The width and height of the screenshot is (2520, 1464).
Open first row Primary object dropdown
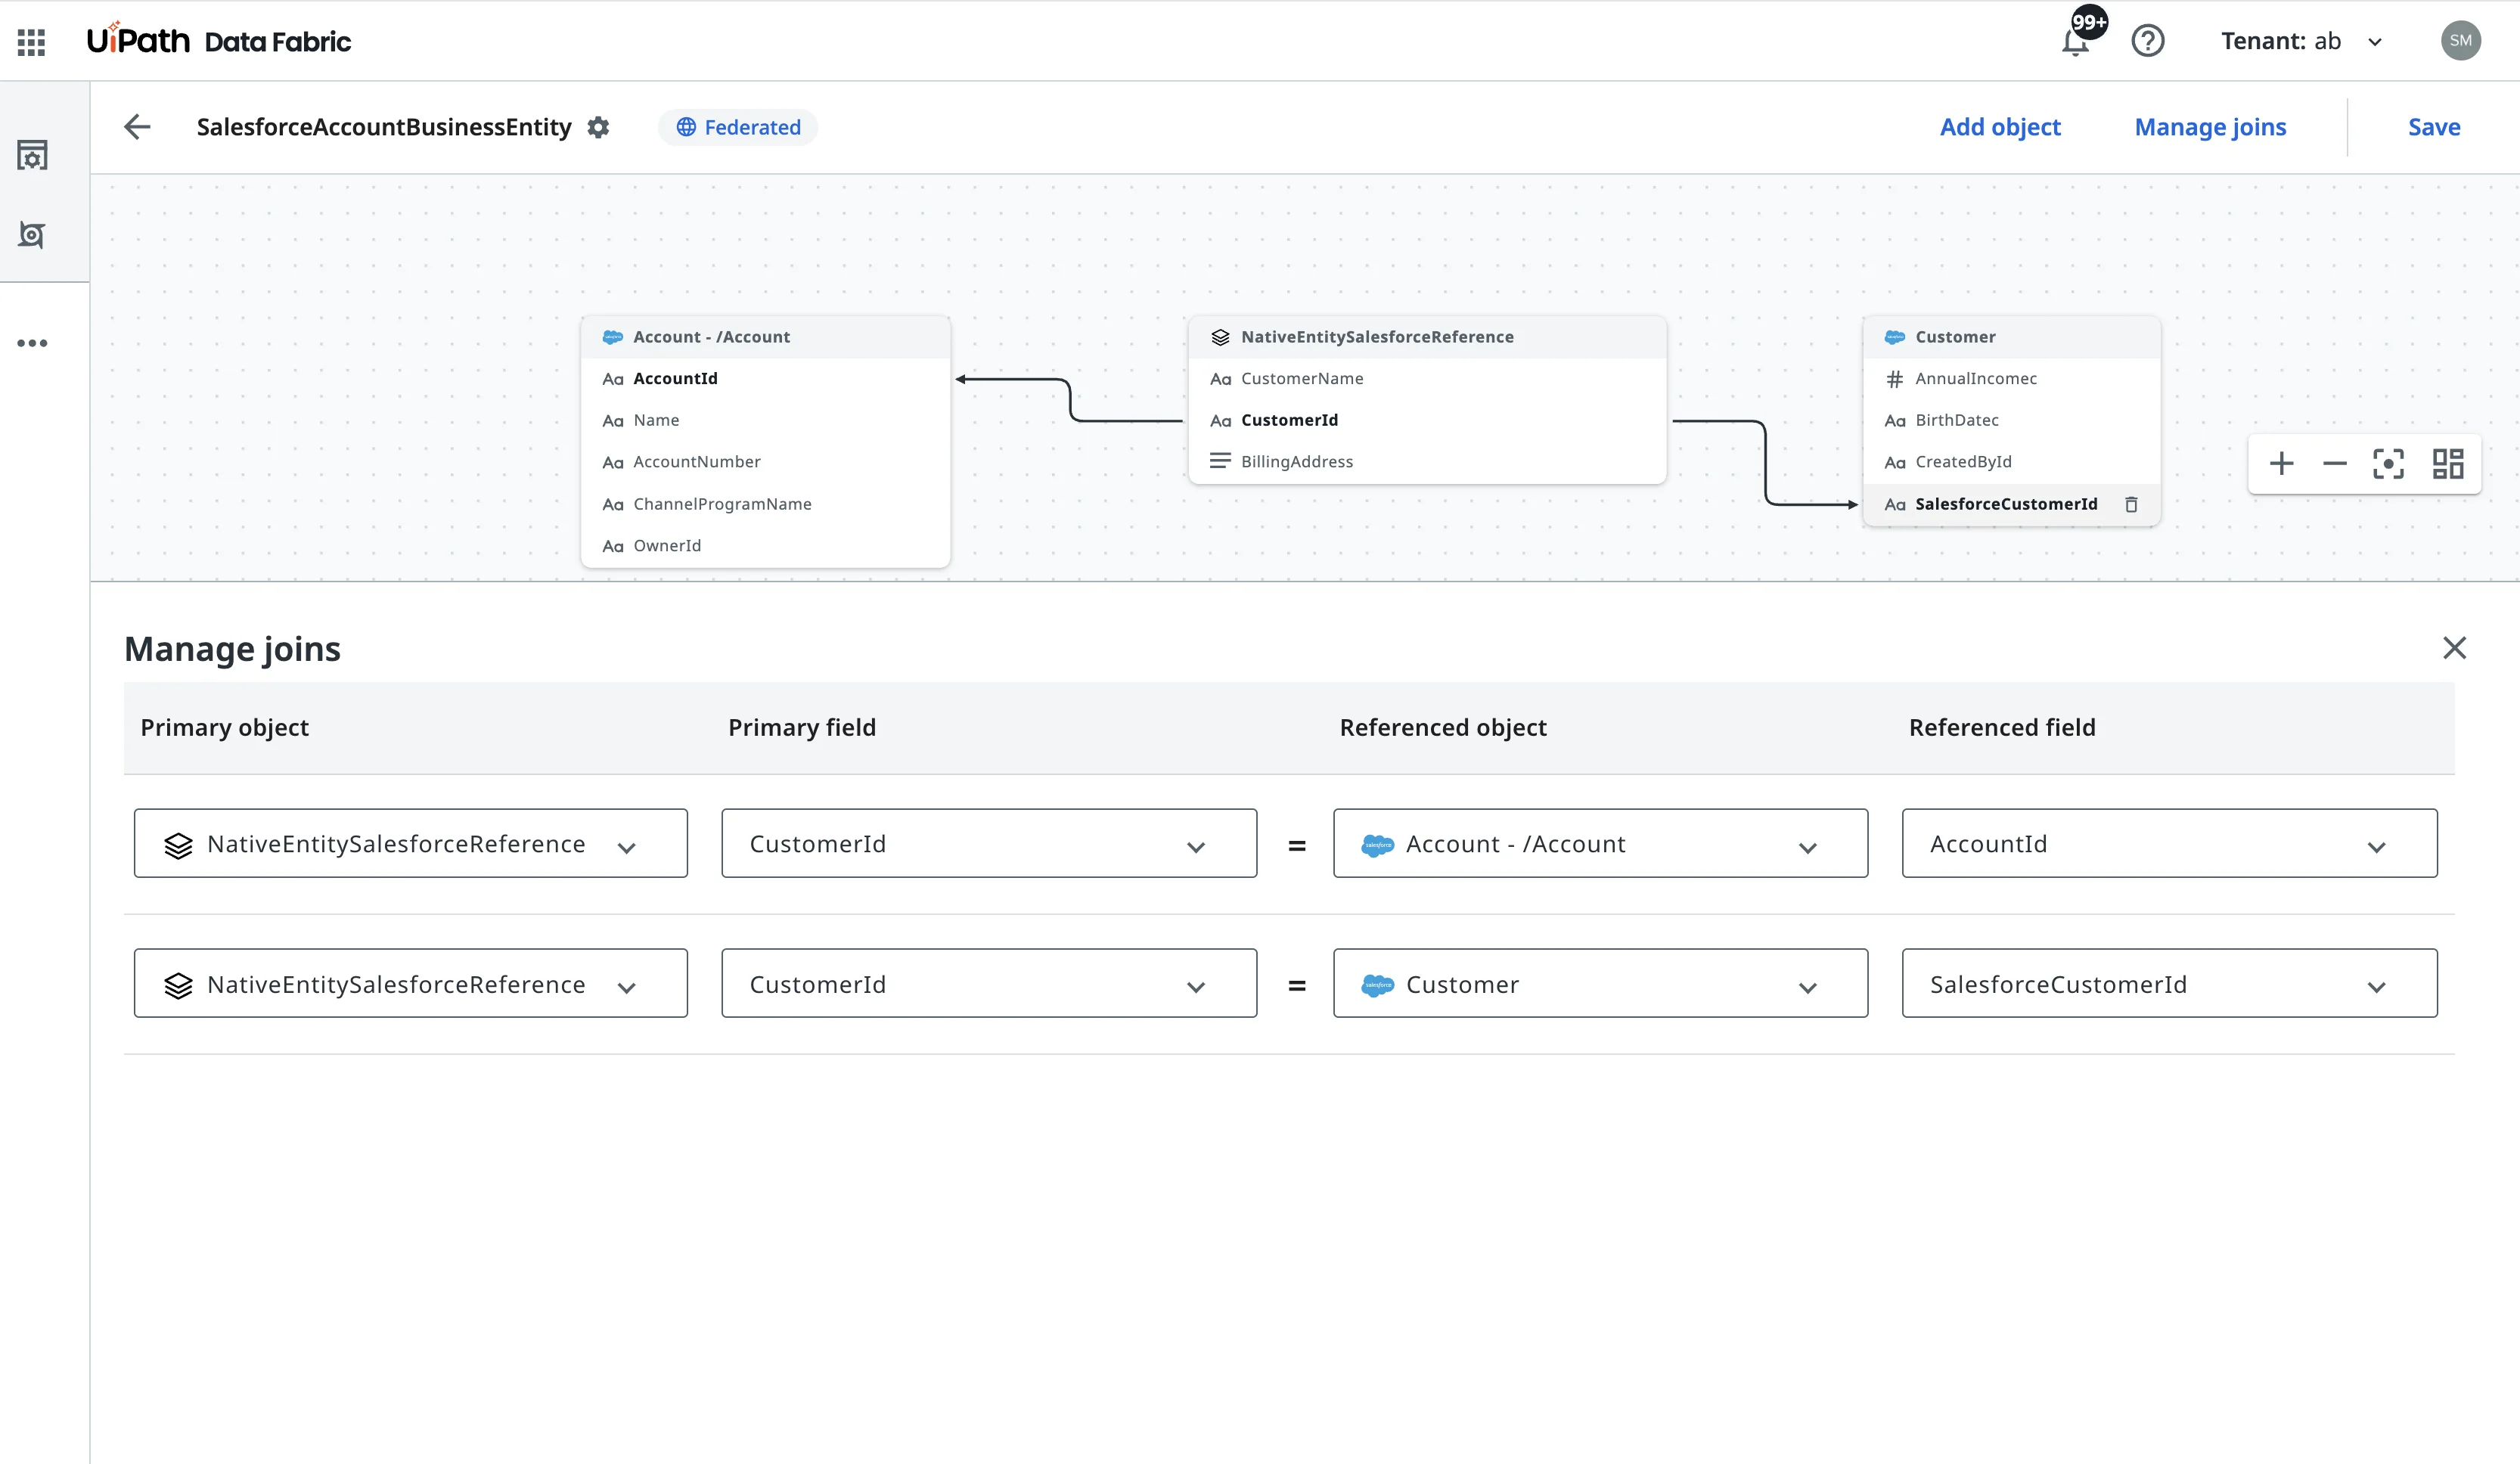pyautogui.click(x=411, y=844)
